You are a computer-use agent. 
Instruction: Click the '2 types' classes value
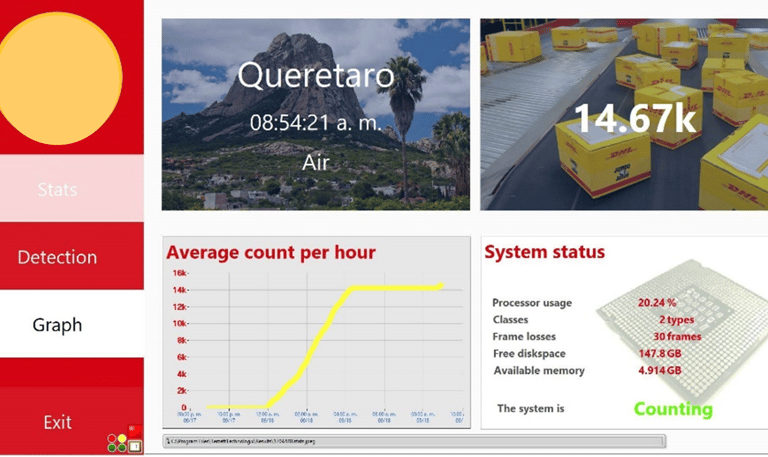676,320
